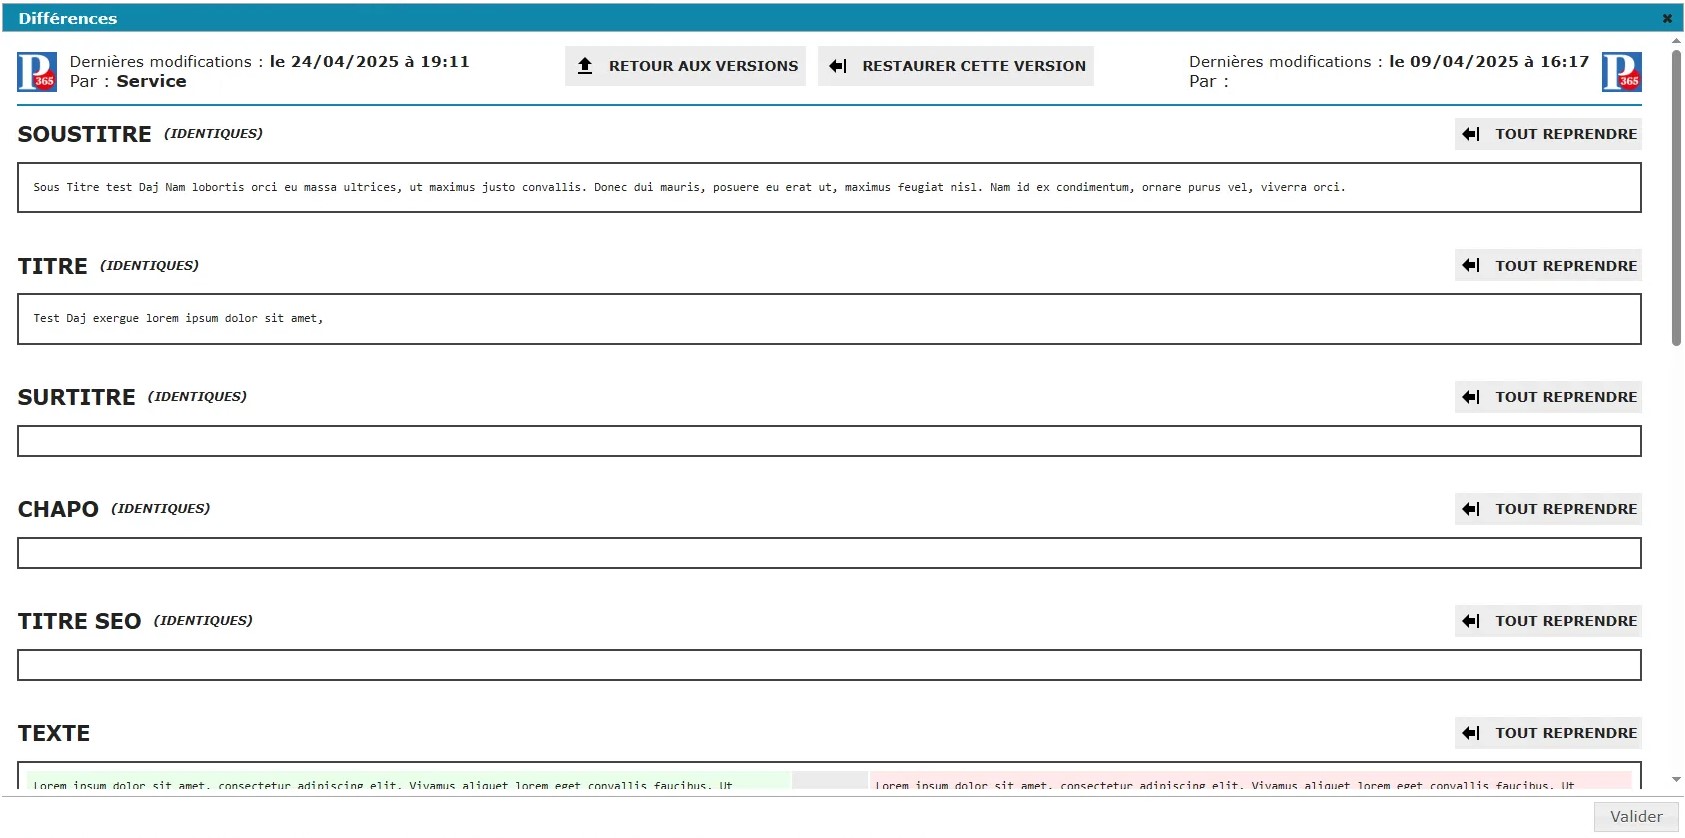Click the vertical scrollbar thumb
This screenshot has width=1685, height=838.
pos(1676,200)
